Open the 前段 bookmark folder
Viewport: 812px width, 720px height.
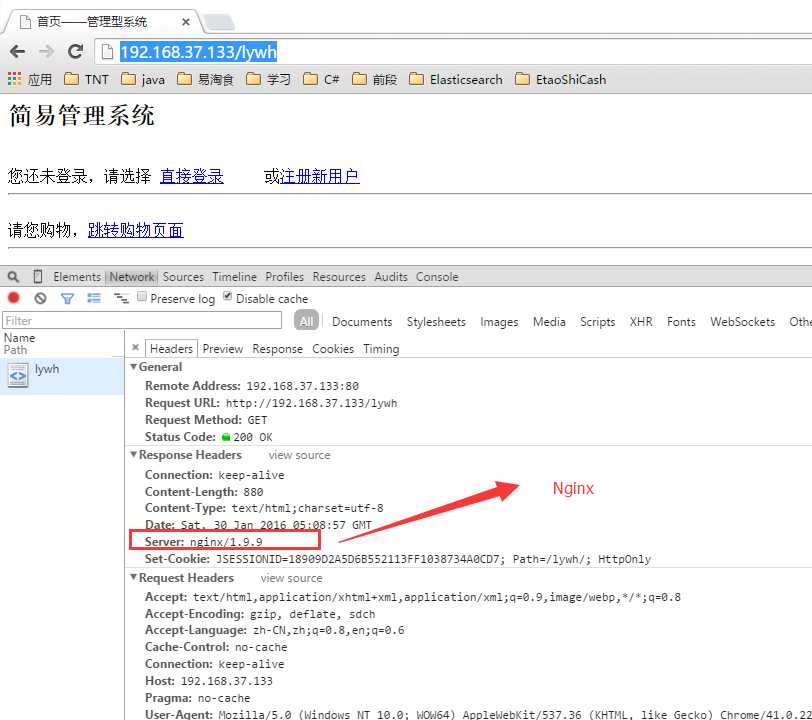(x=374, y=79)
